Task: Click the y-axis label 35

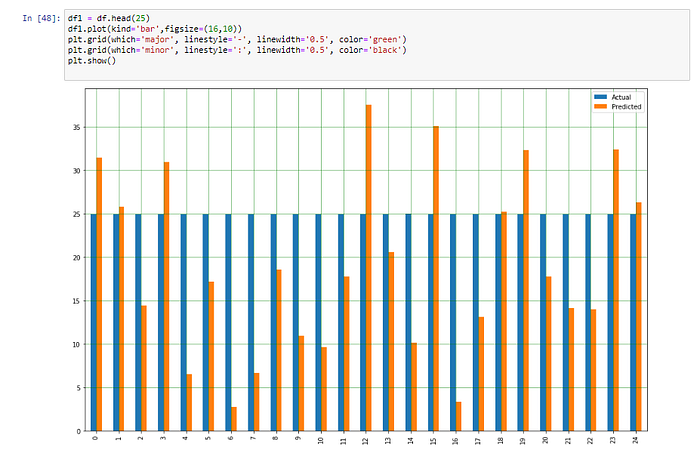Action: (77, 128)
